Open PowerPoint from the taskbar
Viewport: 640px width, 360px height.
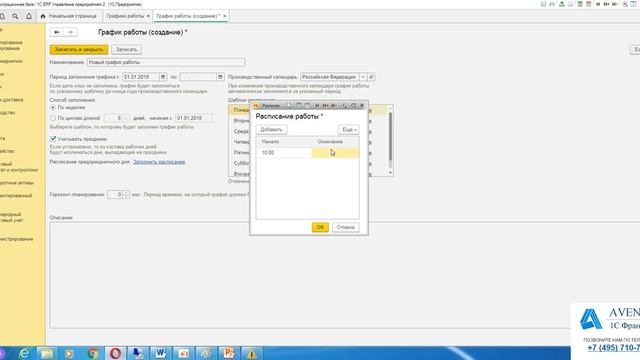229,353
